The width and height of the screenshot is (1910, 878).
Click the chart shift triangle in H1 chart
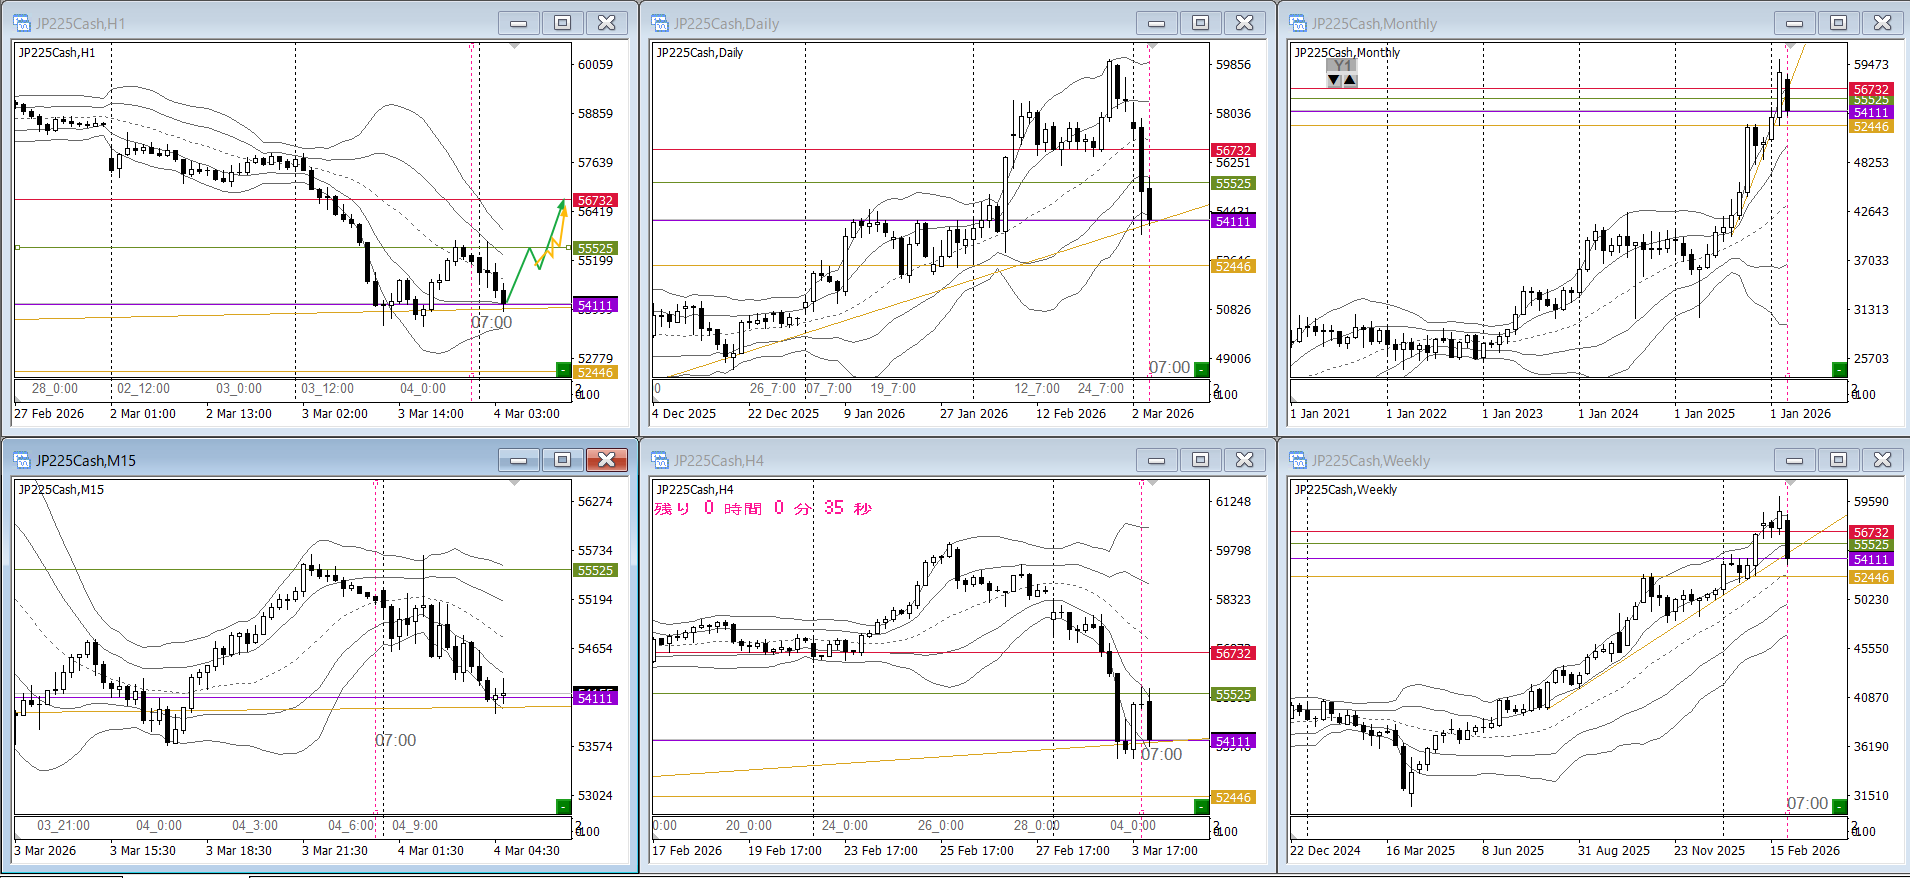(514, 46)
